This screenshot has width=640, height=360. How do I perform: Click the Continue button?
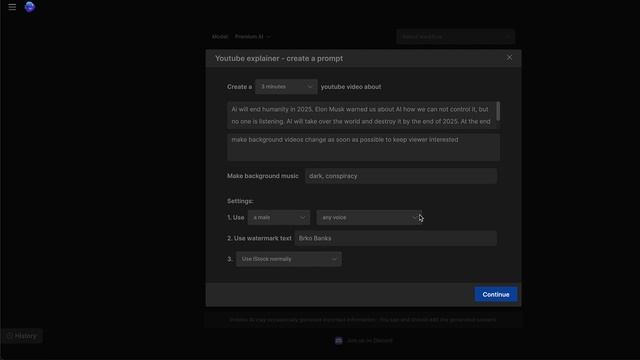pyautogui.click(x=496, y=294)
